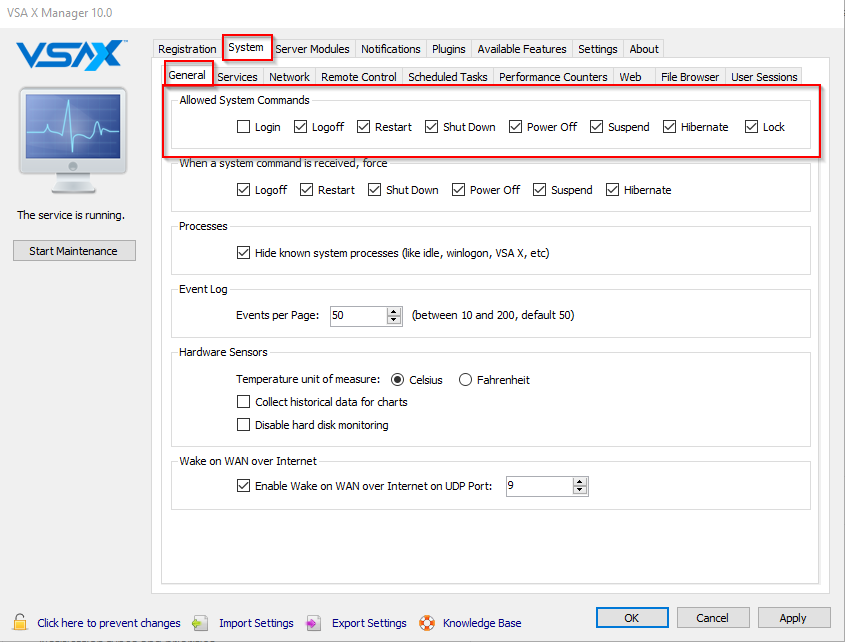Click the Knowledge Base lifebuoy icon

pos(427,623)
